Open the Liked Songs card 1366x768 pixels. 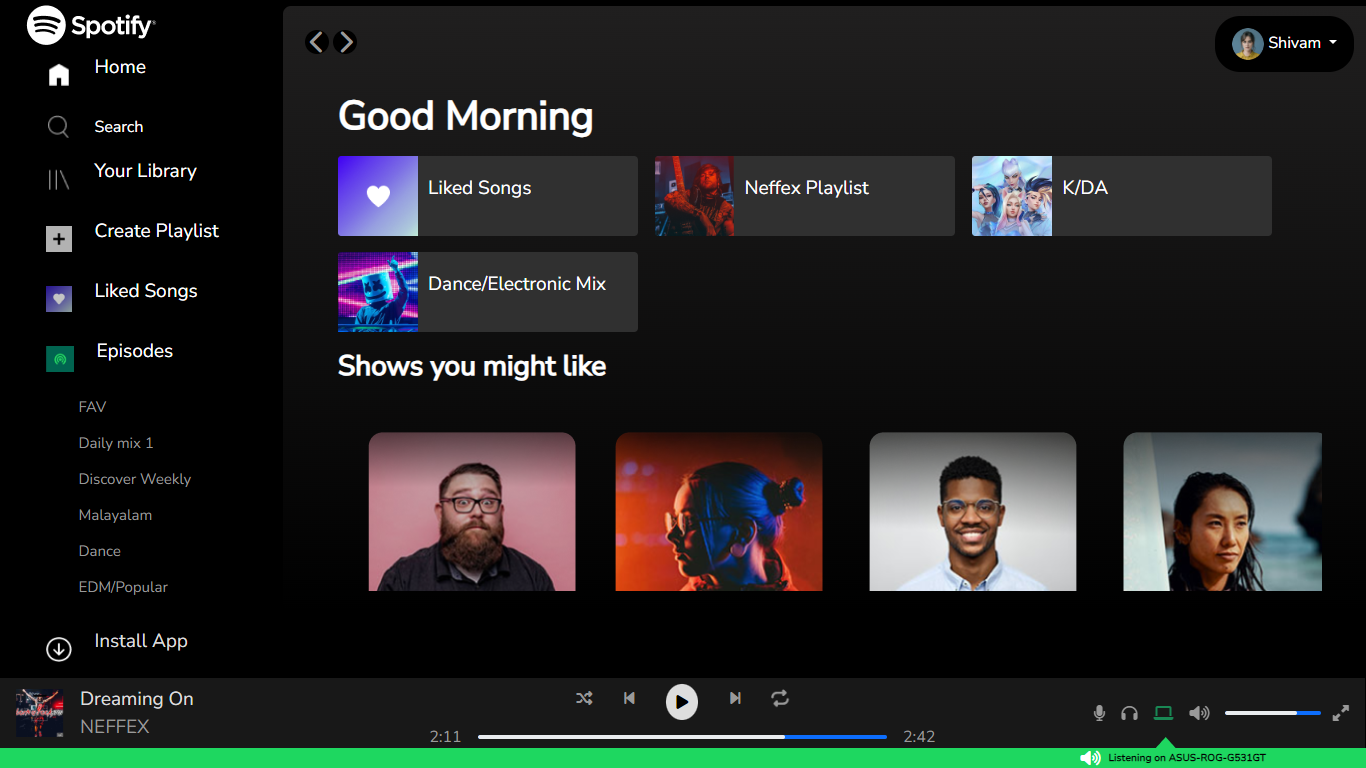(488, 196)
